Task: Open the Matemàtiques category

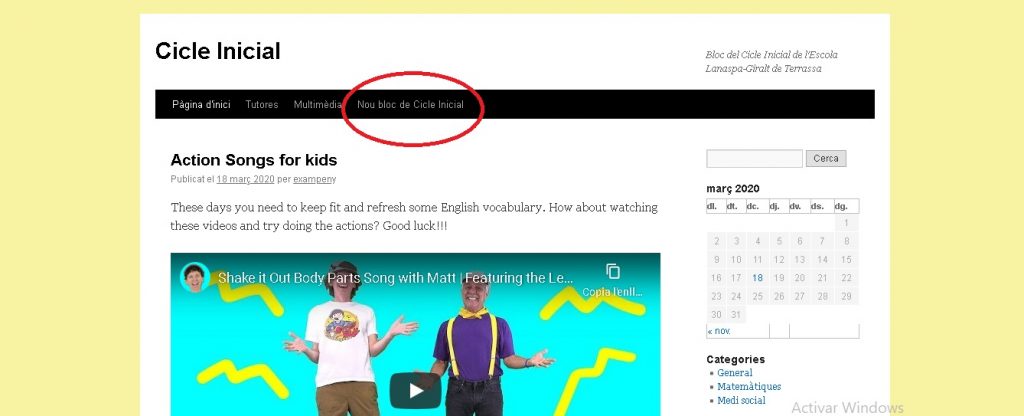Action: [749, 387]
